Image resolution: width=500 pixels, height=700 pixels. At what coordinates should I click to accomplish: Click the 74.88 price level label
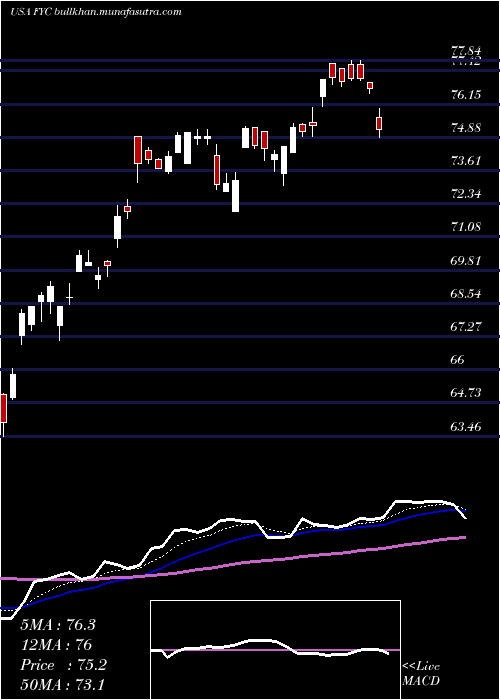tap(466, 128)
